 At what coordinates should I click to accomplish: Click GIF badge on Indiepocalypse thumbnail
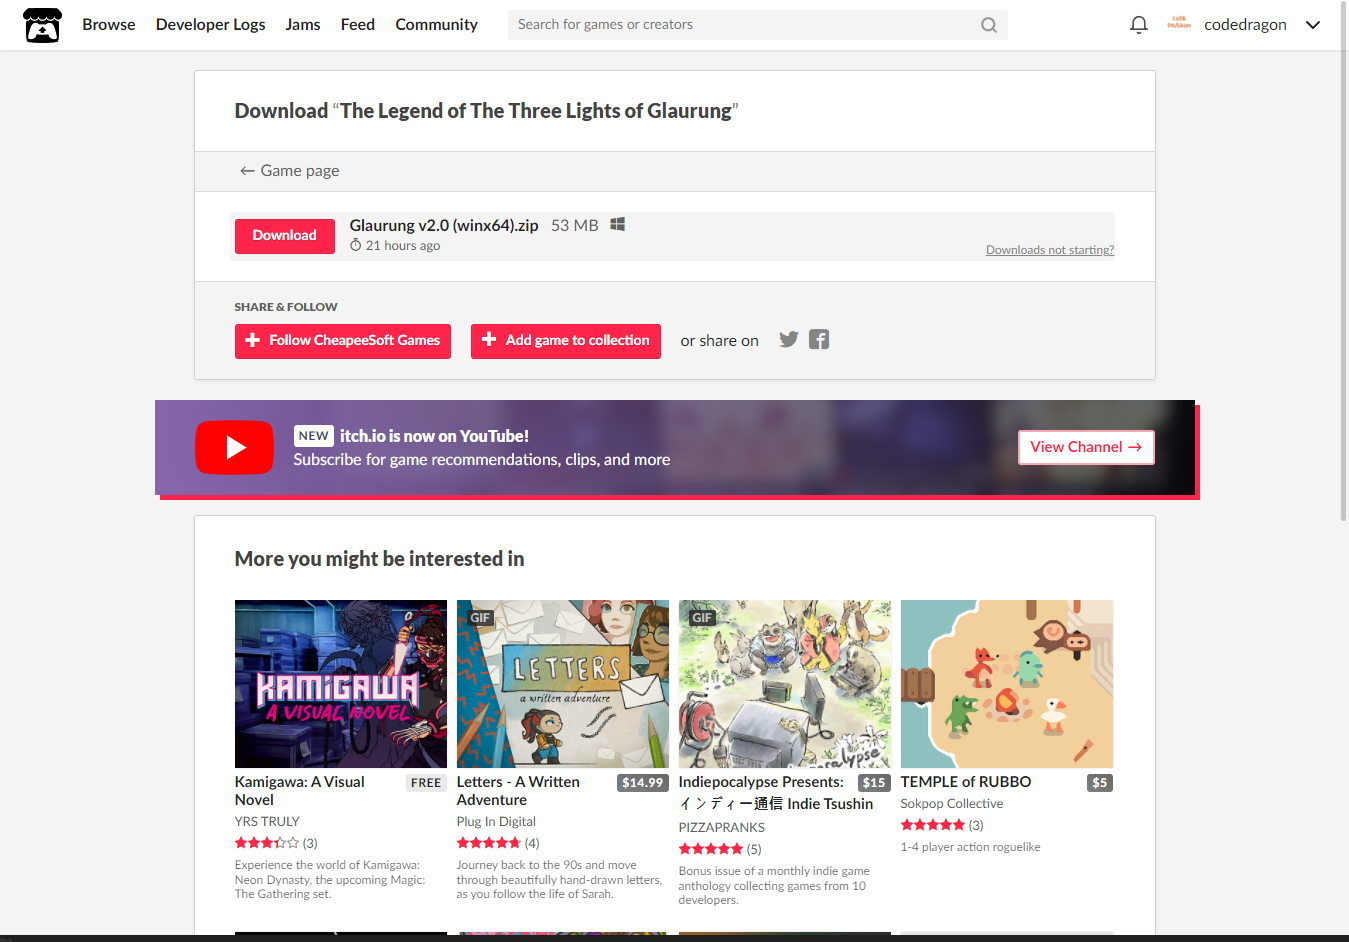pos(703,618)
